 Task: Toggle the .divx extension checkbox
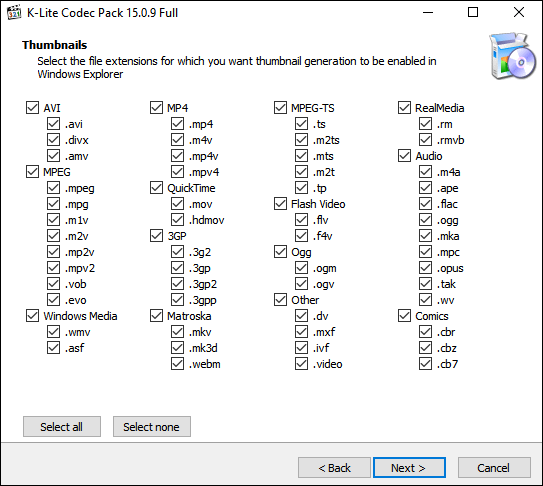point(53,140)
